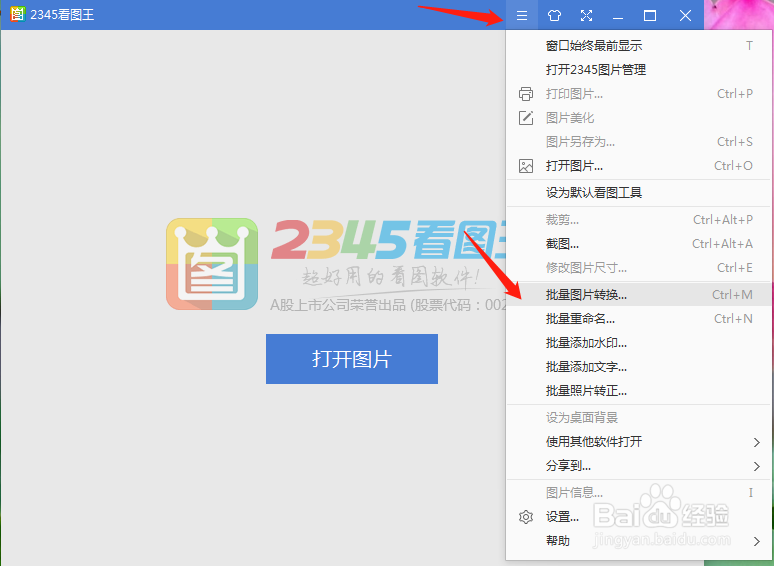Choose 批量重命名... from the menu
This screenshot has width=774, height=566.
pyautogui.click(x=639, y=319)
